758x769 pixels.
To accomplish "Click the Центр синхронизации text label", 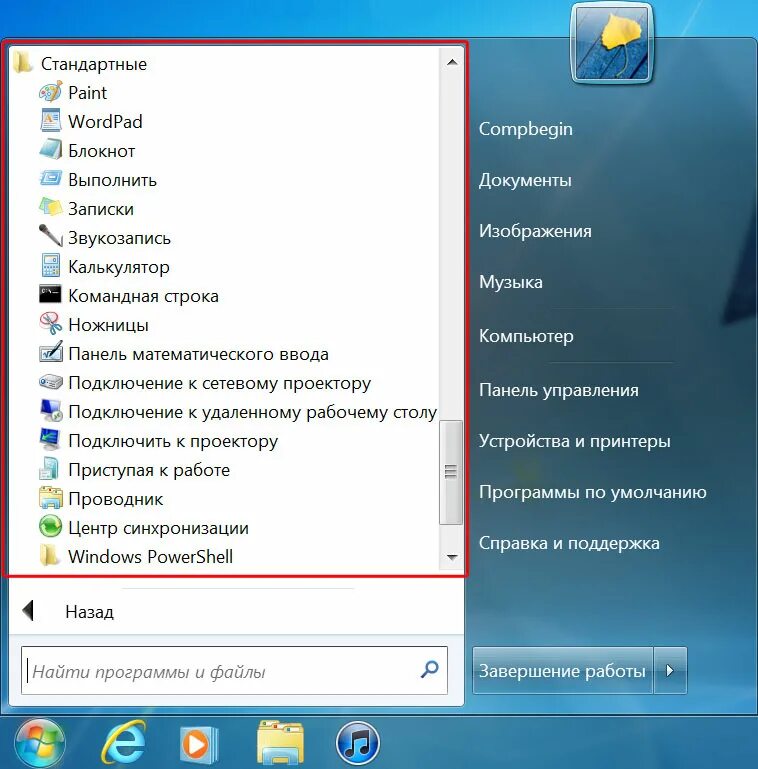I will tap(158, 528).
